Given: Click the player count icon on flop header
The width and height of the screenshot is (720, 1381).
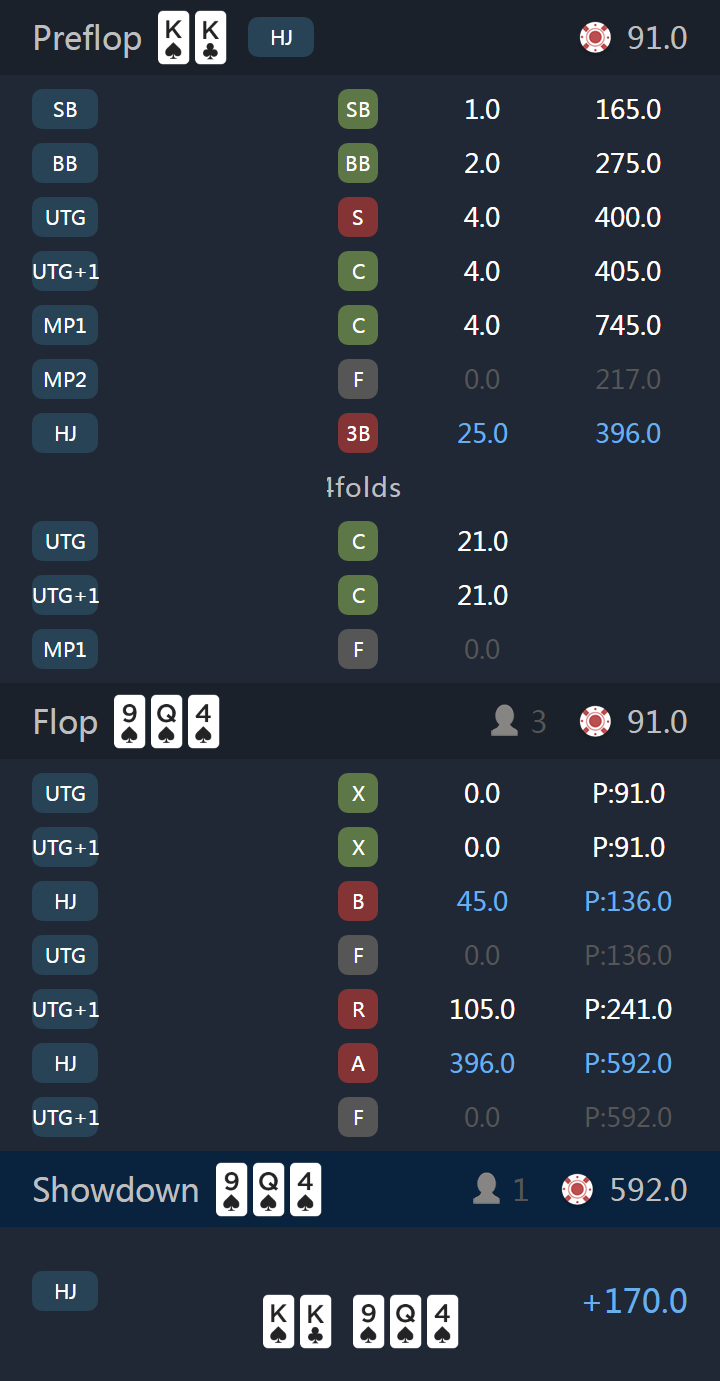Looking at the screenshot, I should [x=505, y=721].
